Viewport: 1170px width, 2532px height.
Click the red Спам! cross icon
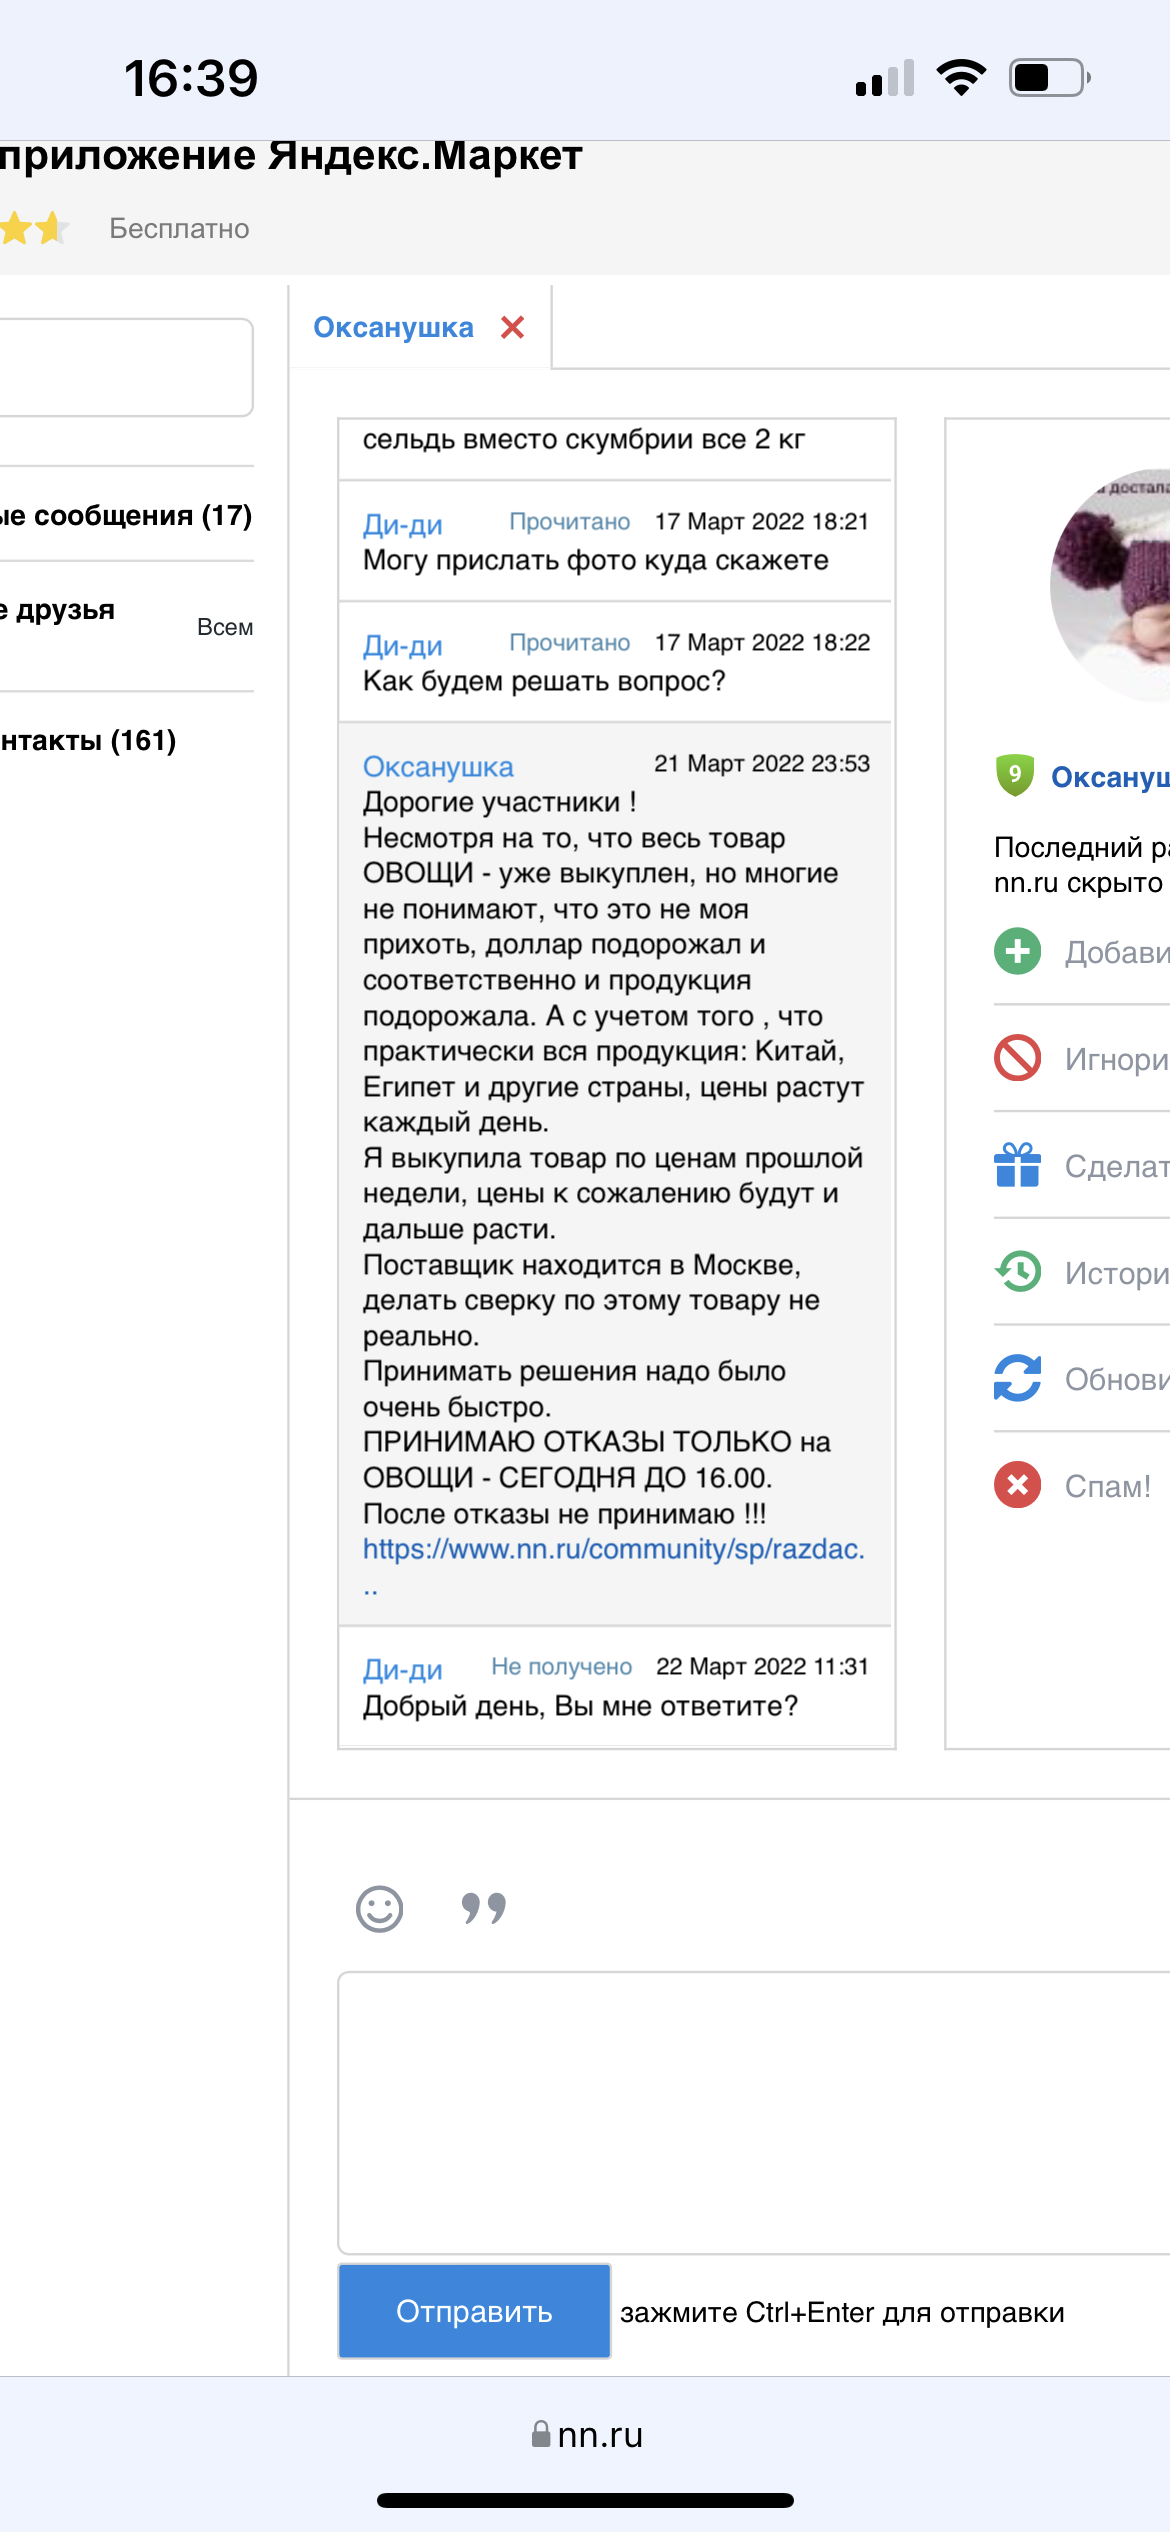click(1018, 1485)
